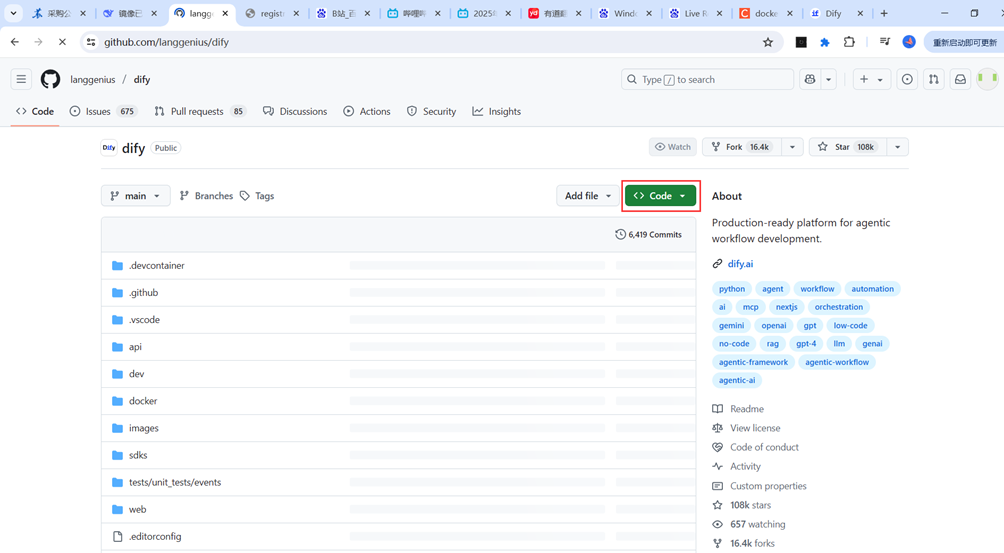Focus the Type / to search field

(708, 79)
